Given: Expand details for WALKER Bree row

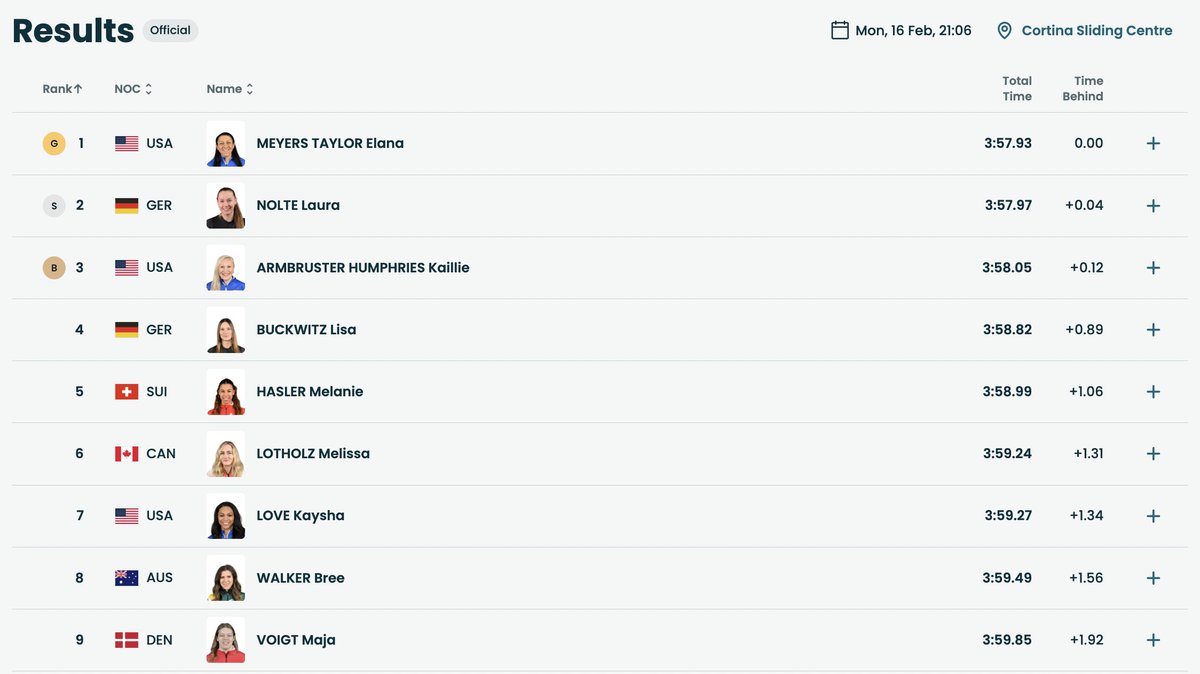Looking at the screenshot, I should [x=1153, y=577].
